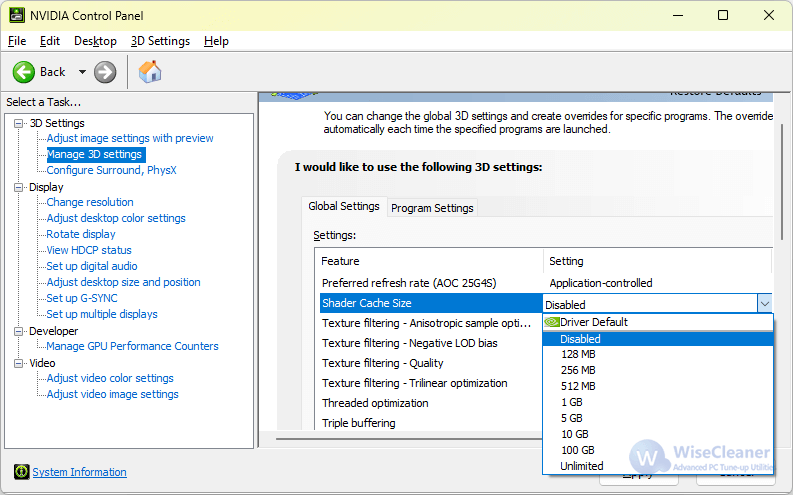Click the gray Forward arrow icon

coord(105,72)
